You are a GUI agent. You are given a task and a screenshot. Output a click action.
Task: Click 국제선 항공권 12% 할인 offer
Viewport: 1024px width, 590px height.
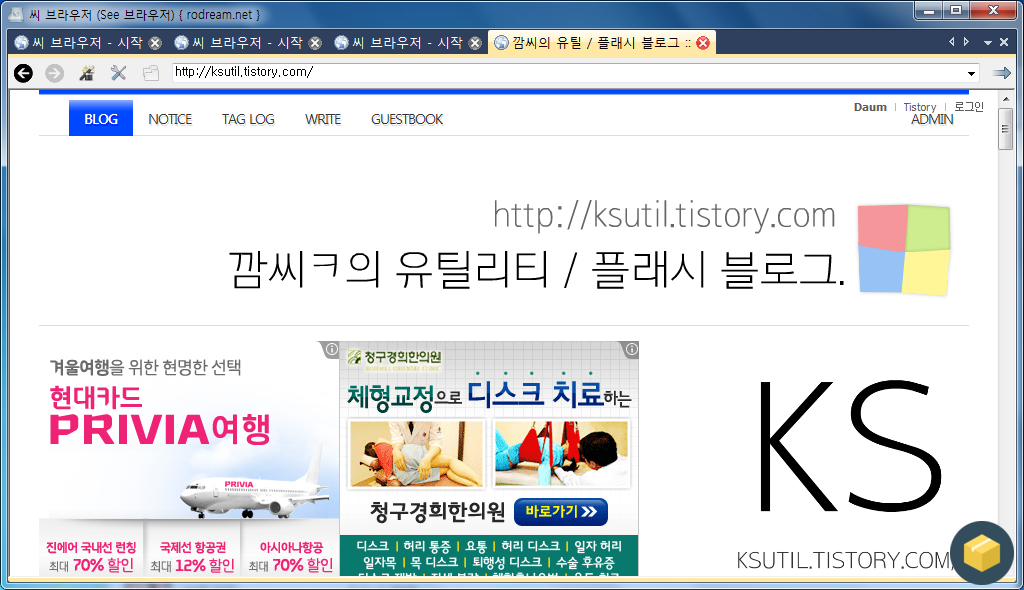tap(192, 556)
